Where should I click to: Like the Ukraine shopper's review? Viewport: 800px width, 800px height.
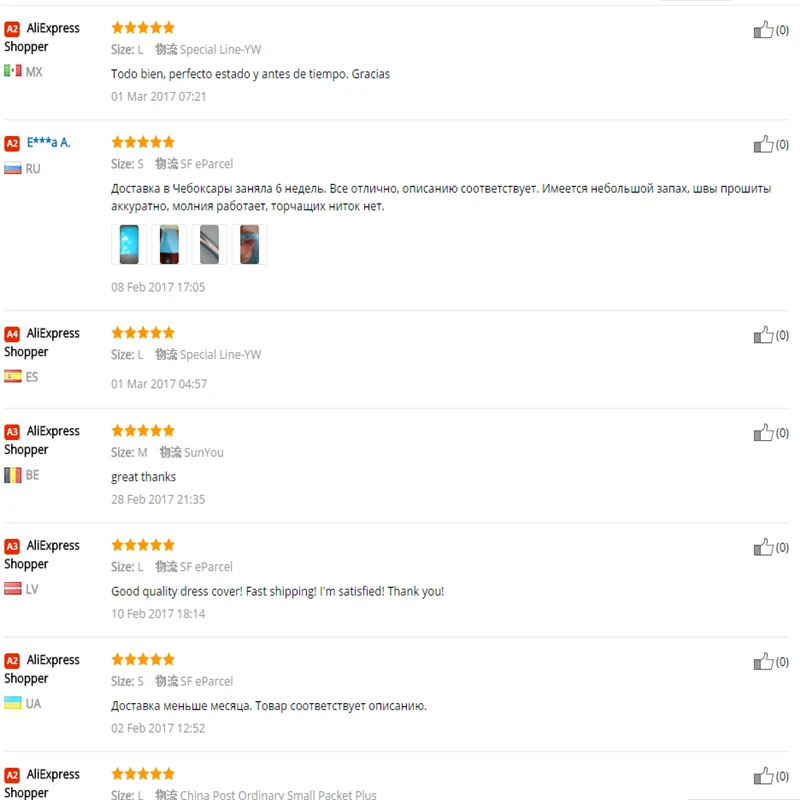click(763, 661)
